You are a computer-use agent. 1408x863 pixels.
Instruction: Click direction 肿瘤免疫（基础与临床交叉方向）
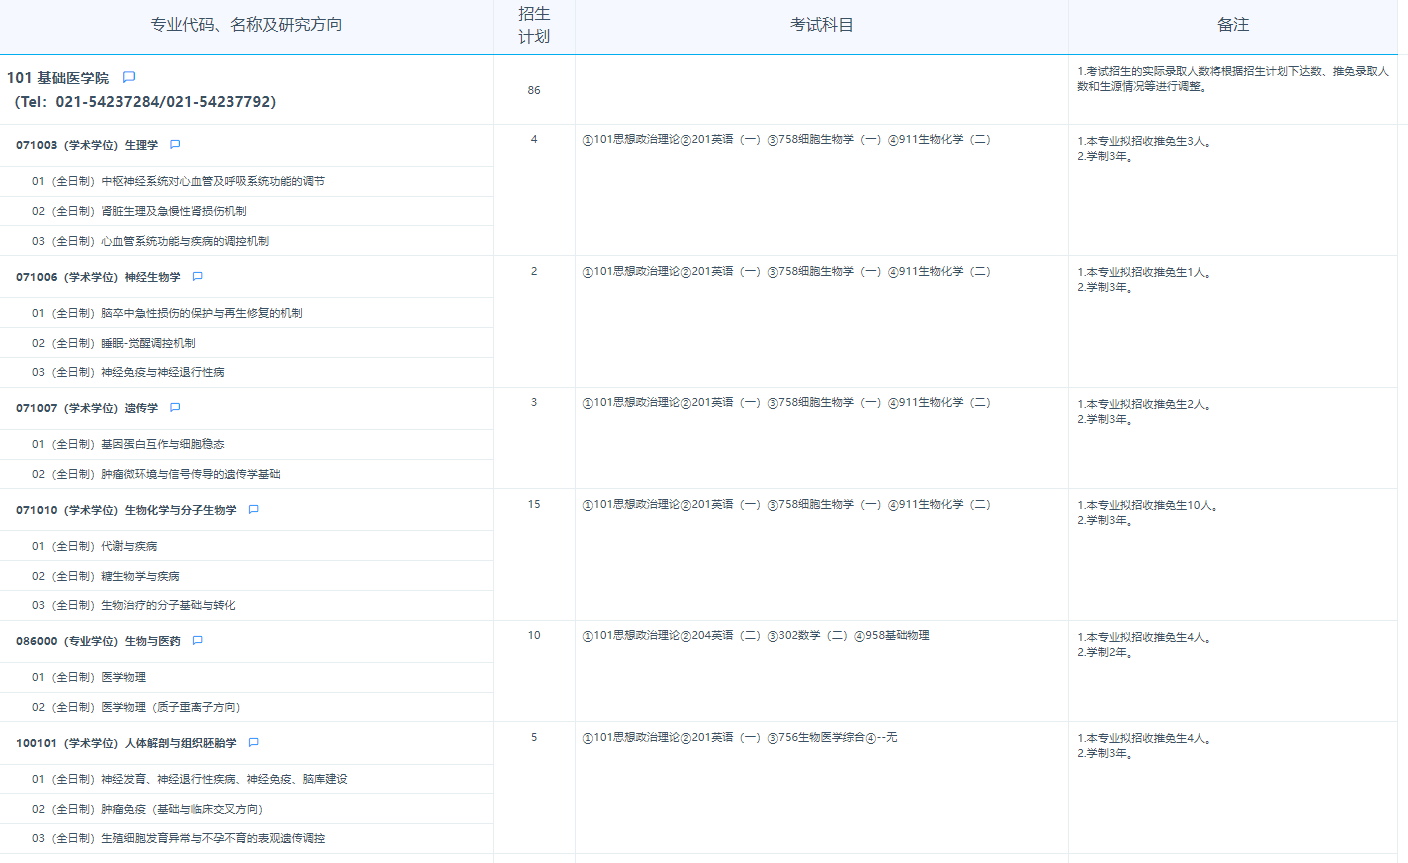coord(182,809)
